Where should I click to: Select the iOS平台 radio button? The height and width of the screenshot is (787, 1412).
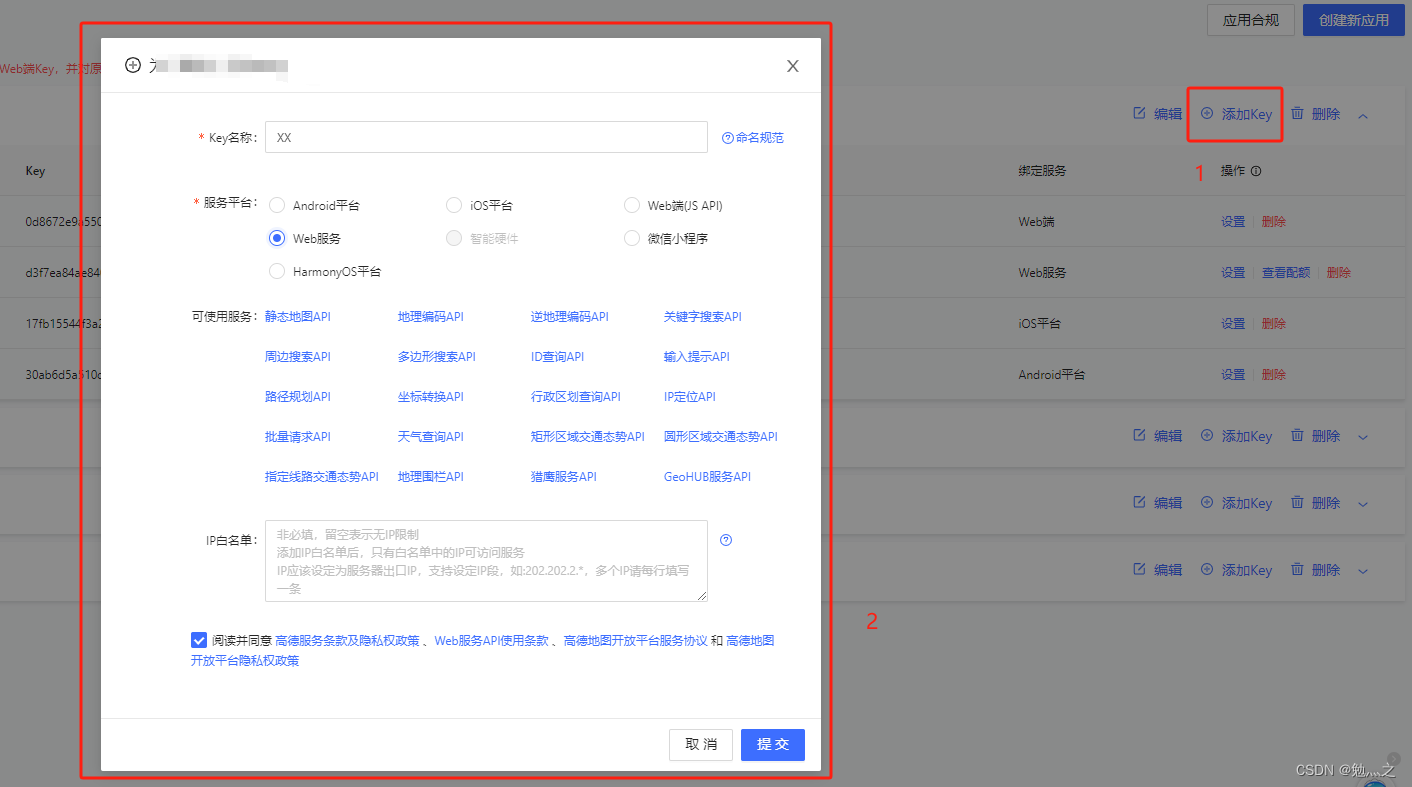click(x=454, y=205)
